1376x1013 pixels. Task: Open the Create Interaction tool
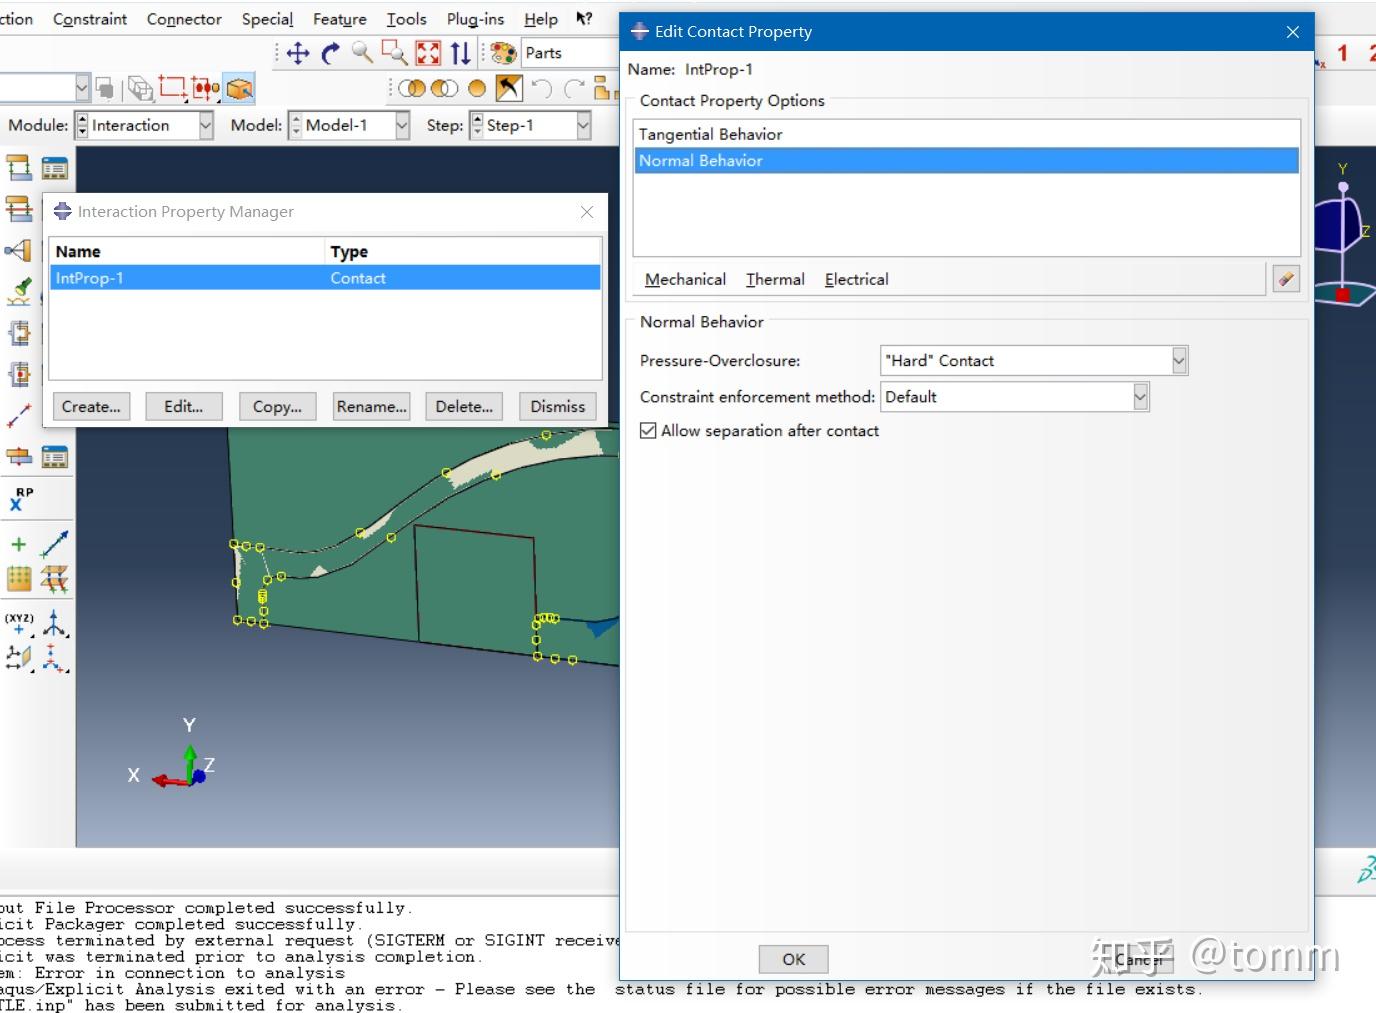(x=18, y=167)
